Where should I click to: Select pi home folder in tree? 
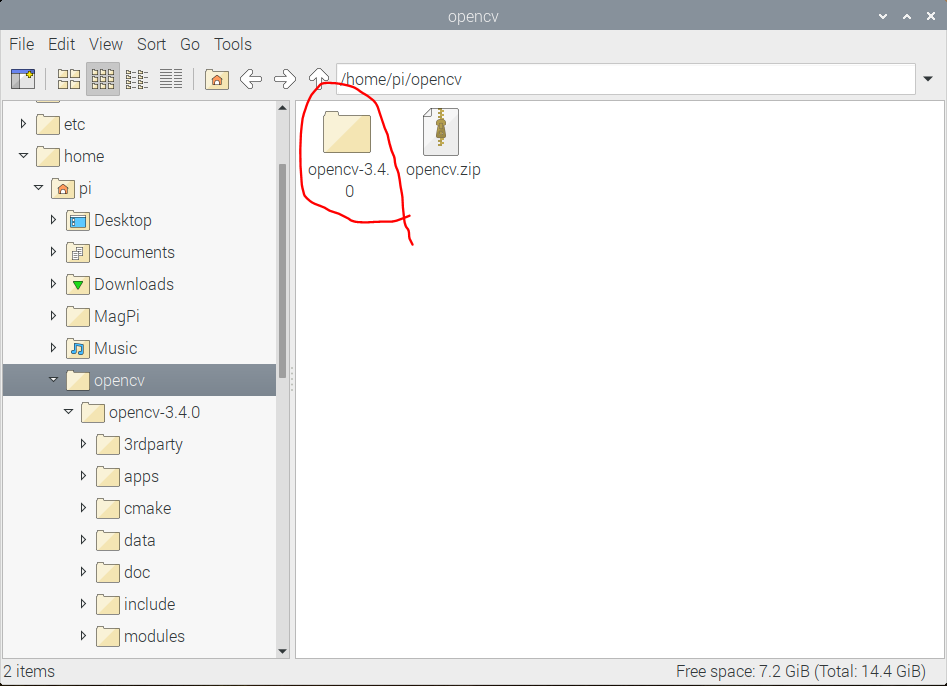coord(85,188)
